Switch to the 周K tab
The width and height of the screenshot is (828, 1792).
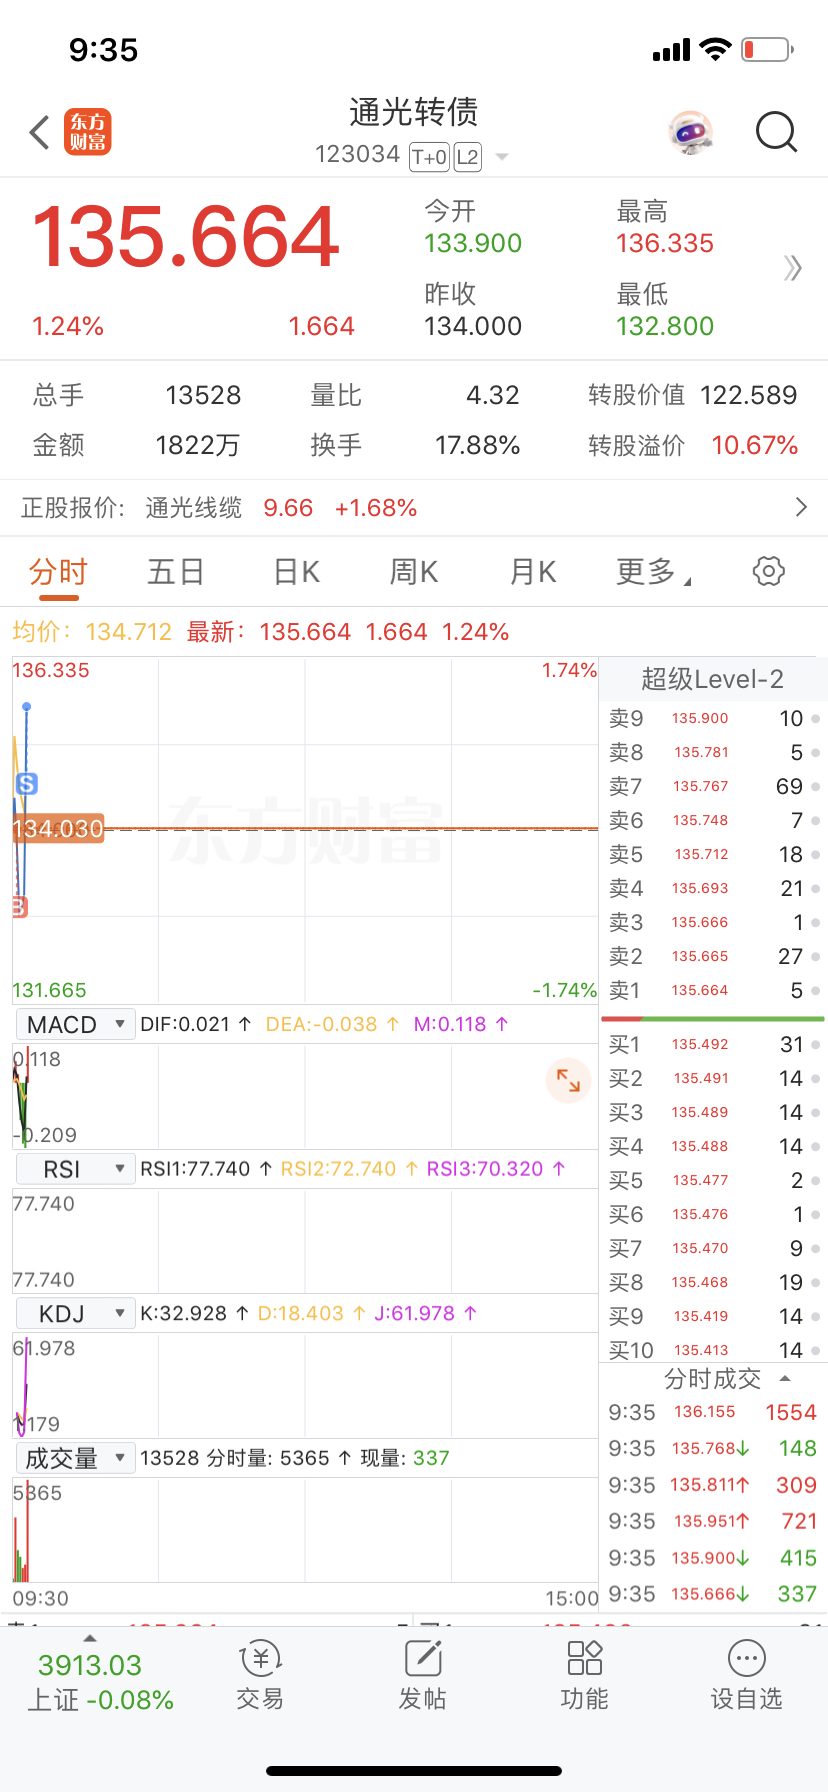coord(414,572)
